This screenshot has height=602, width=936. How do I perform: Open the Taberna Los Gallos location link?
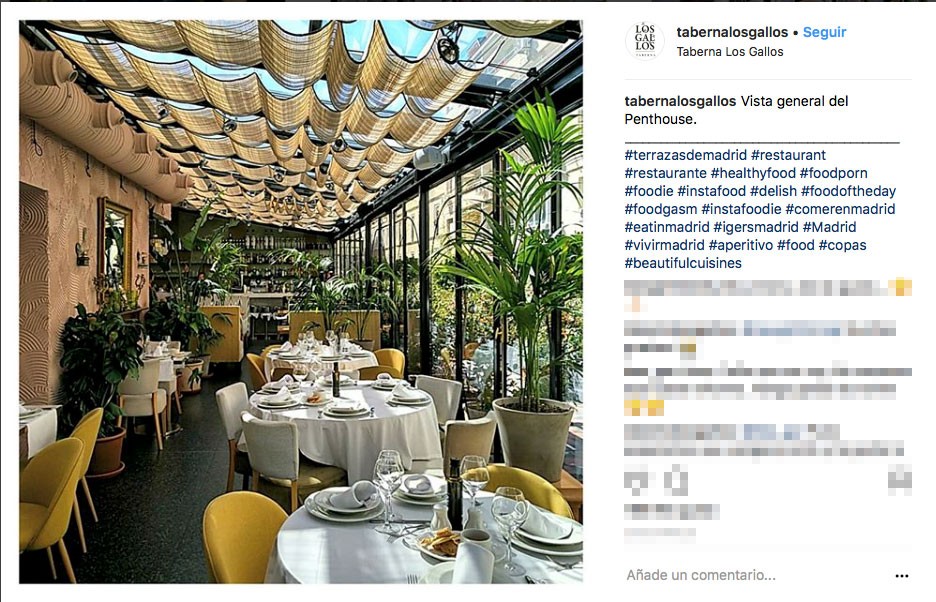[x=730, y=52]
